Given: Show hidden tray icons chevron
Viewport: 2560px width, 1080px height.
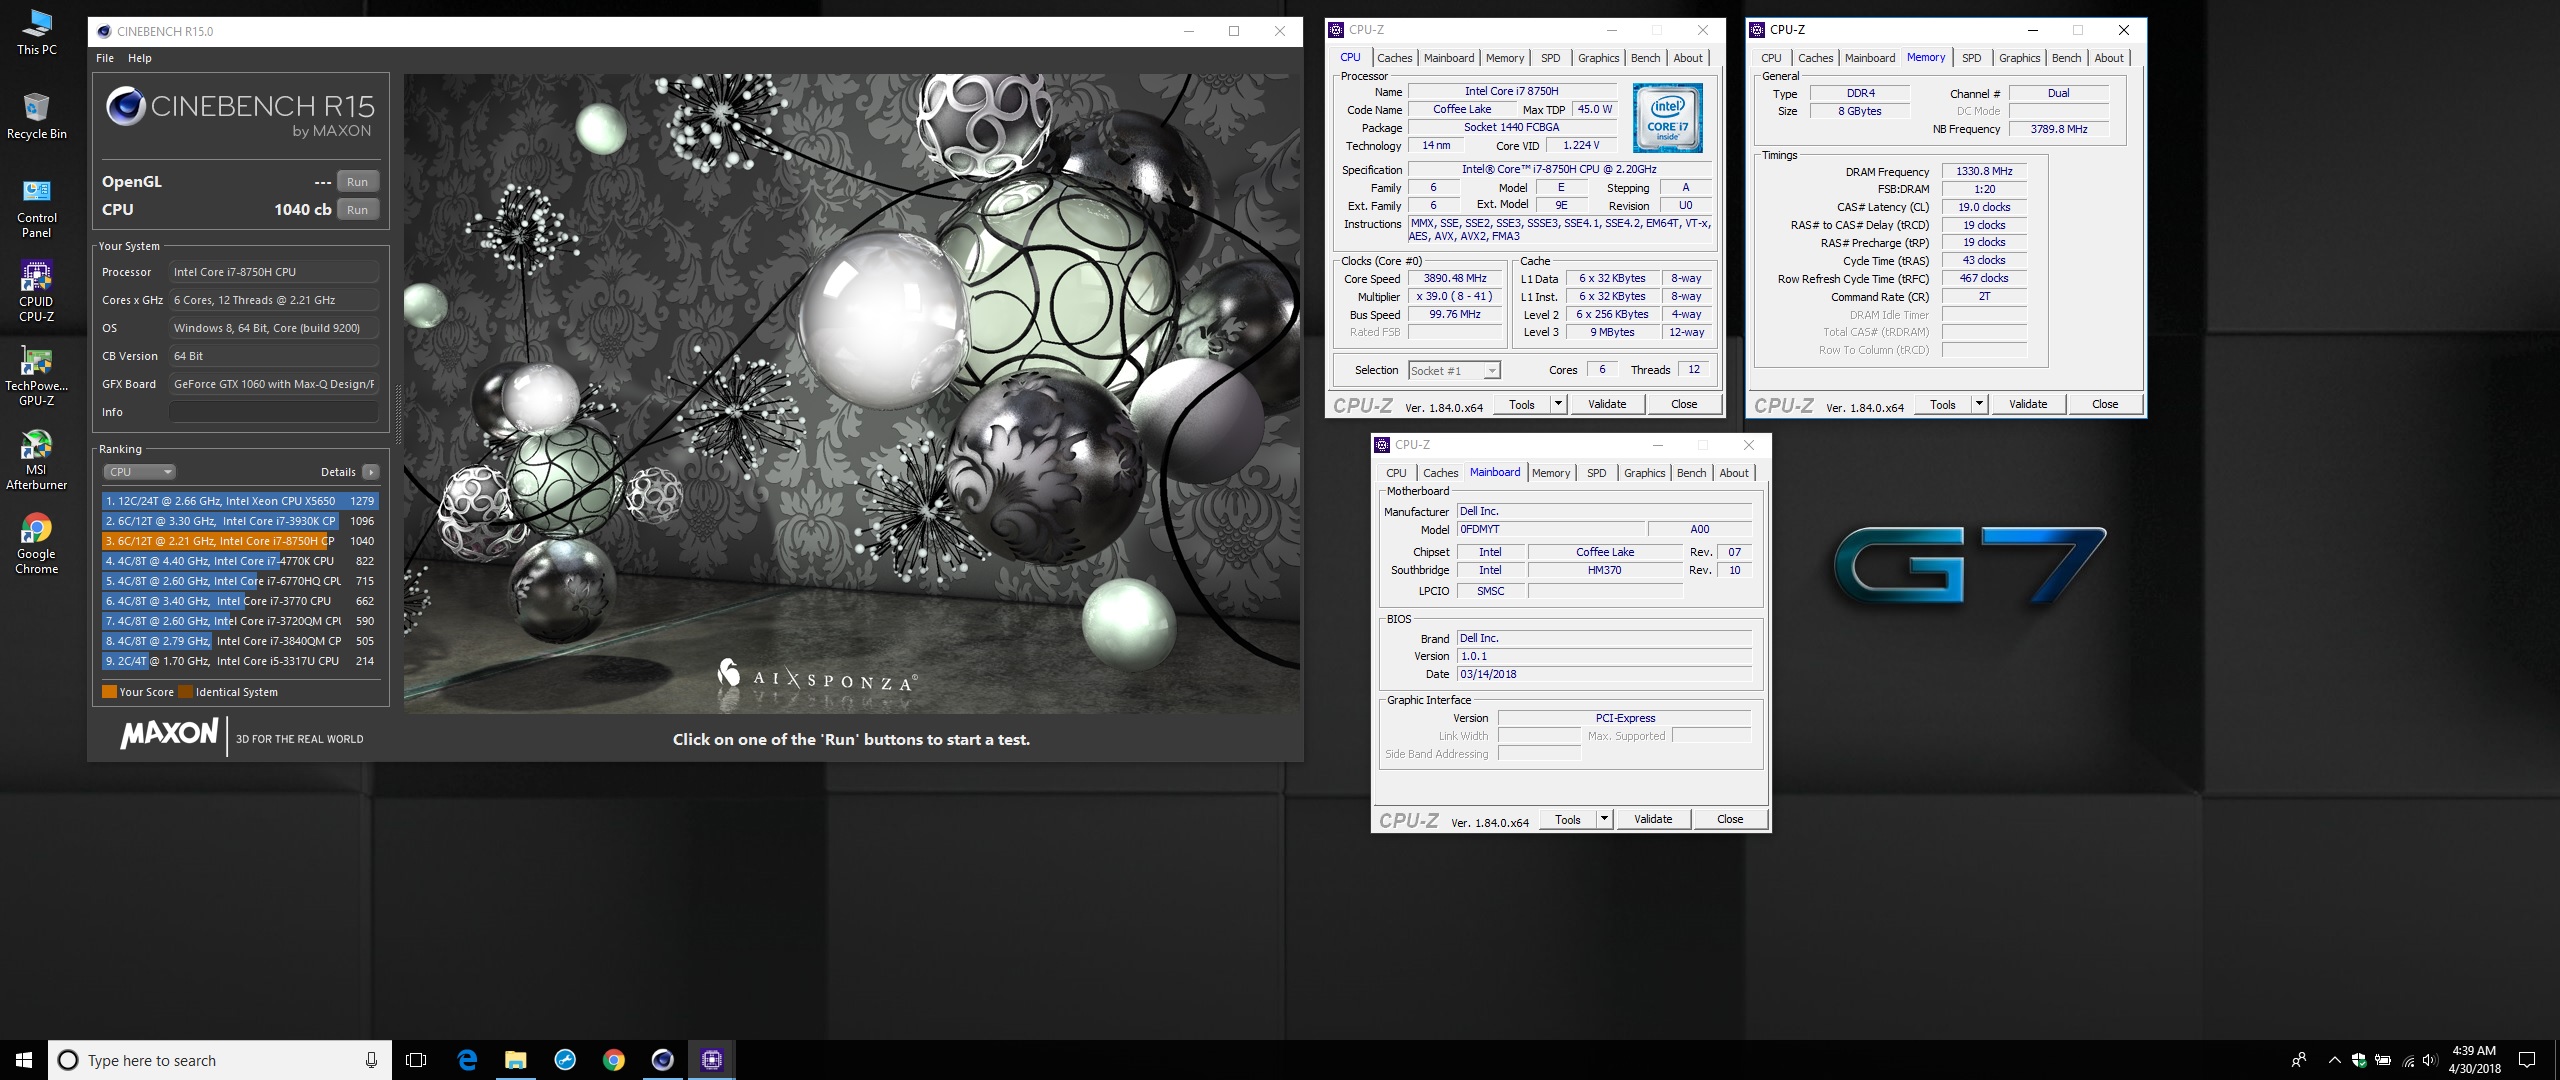Looking at the screenshot, I should coord(2334,1060).
